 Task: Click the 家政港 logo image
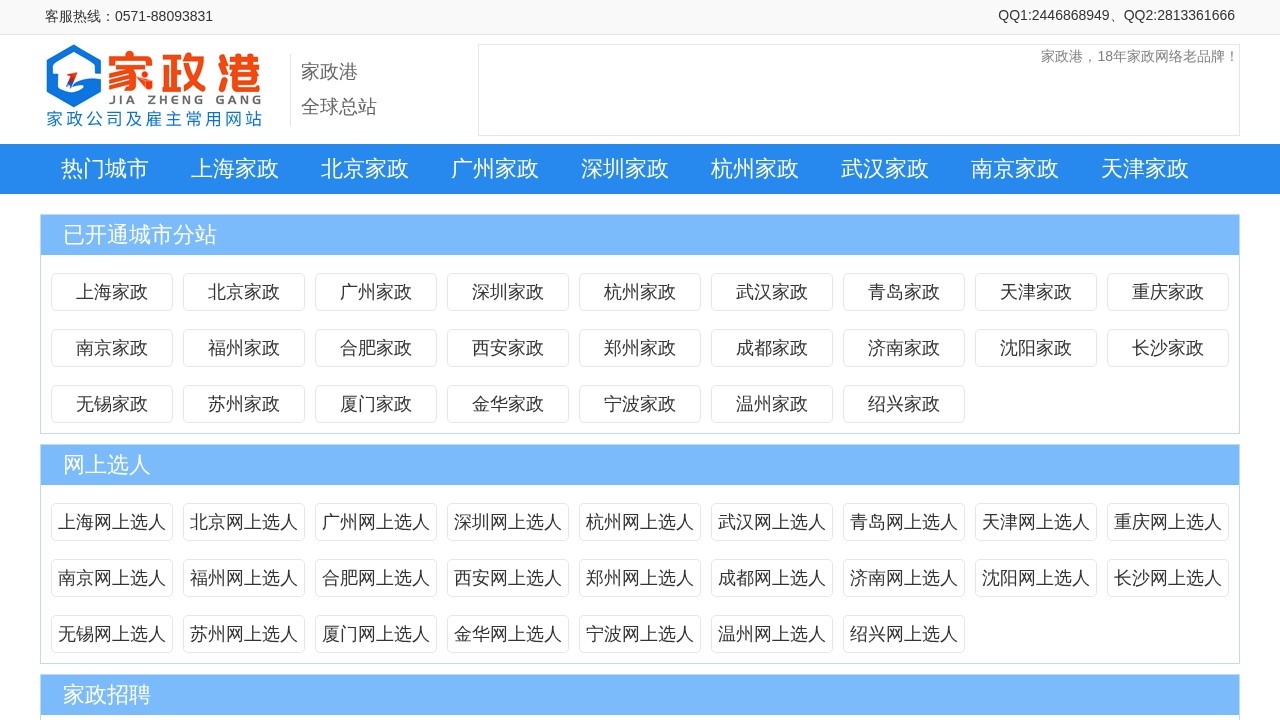tap(154, 86)
